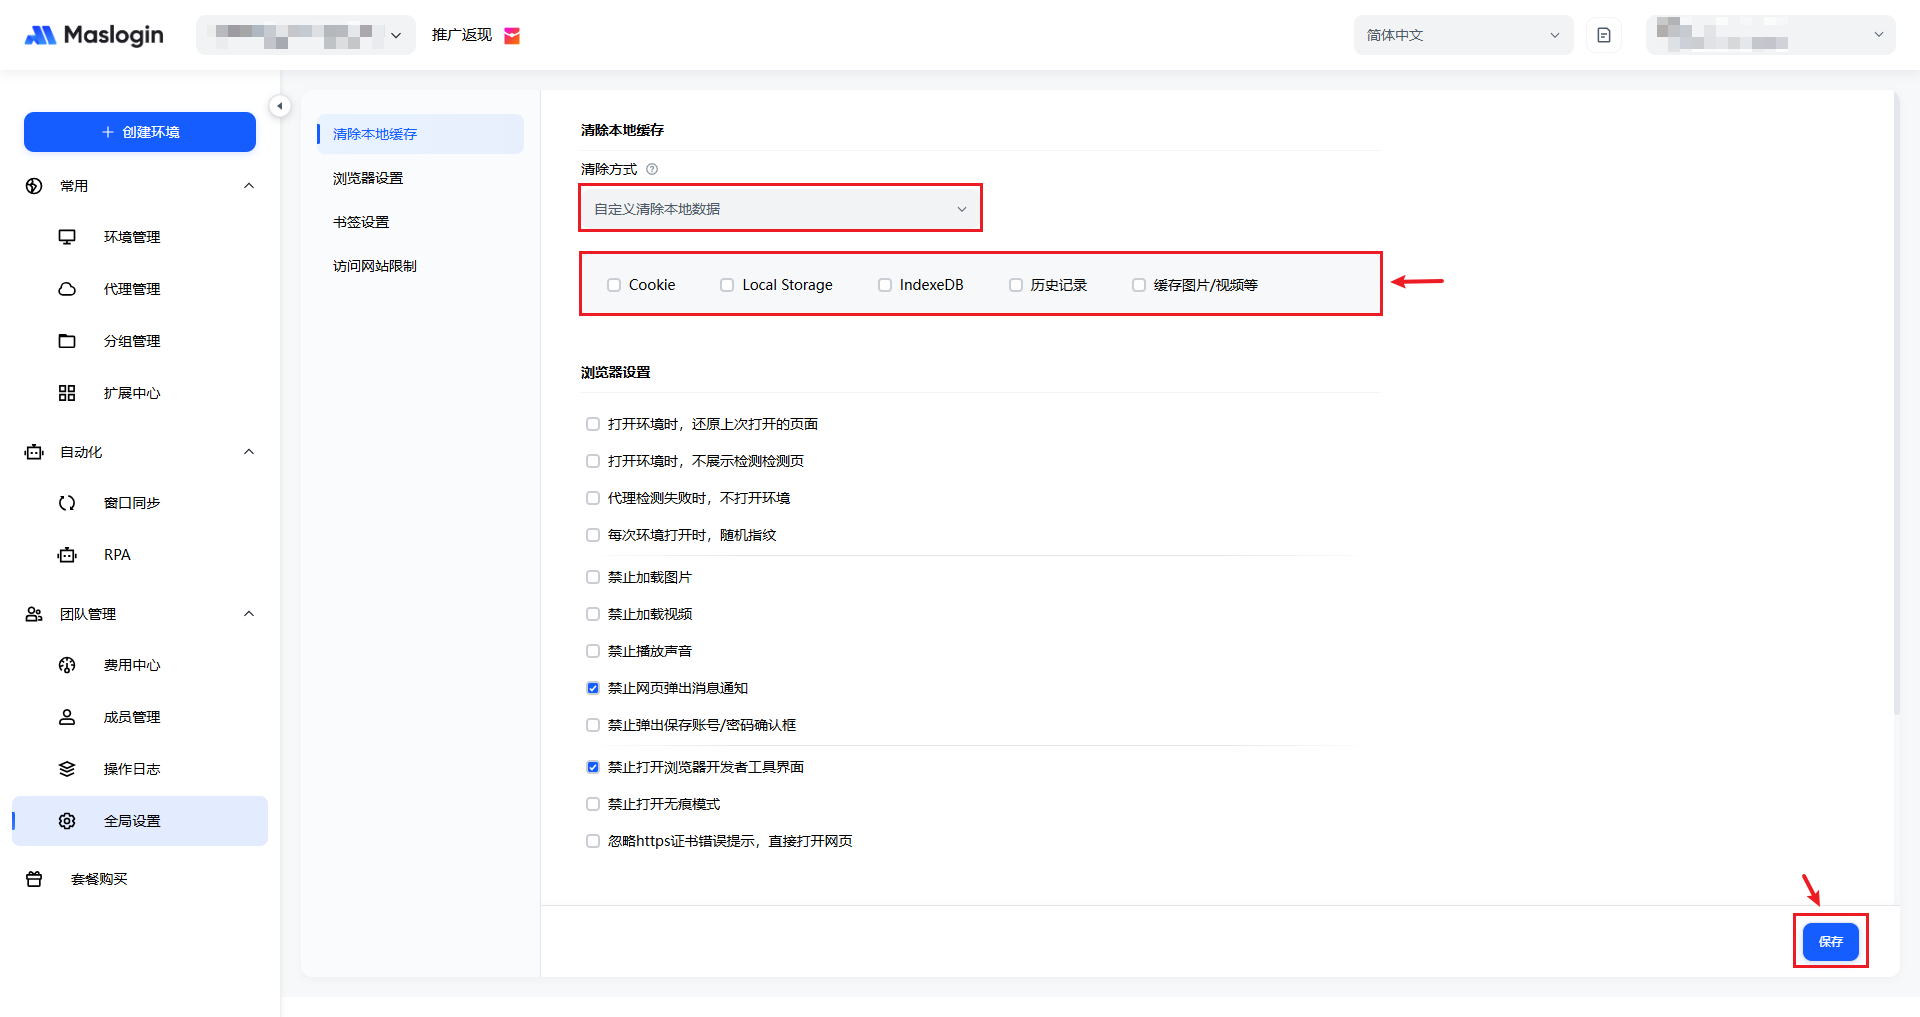Open 扩展中心 grid icon in sidebar
Image resolution: width=1920 pixels, height=1017 pixels.
click(x=67, y=393)
